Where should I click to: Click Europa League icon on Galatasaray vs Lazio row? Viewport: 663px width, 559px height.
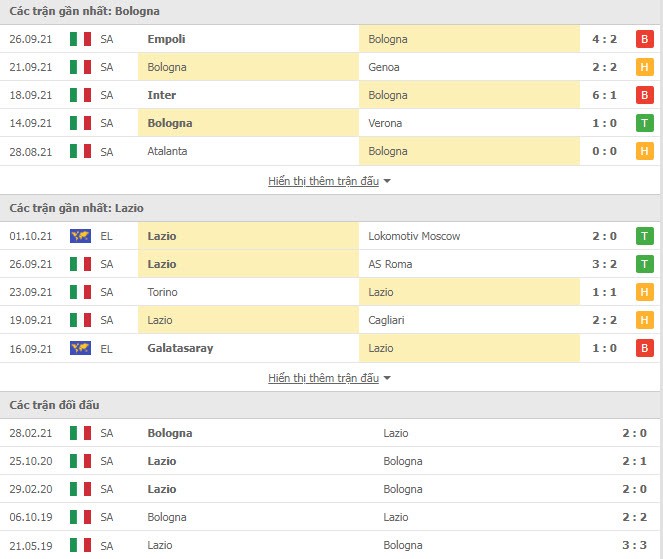click(80, 348)
